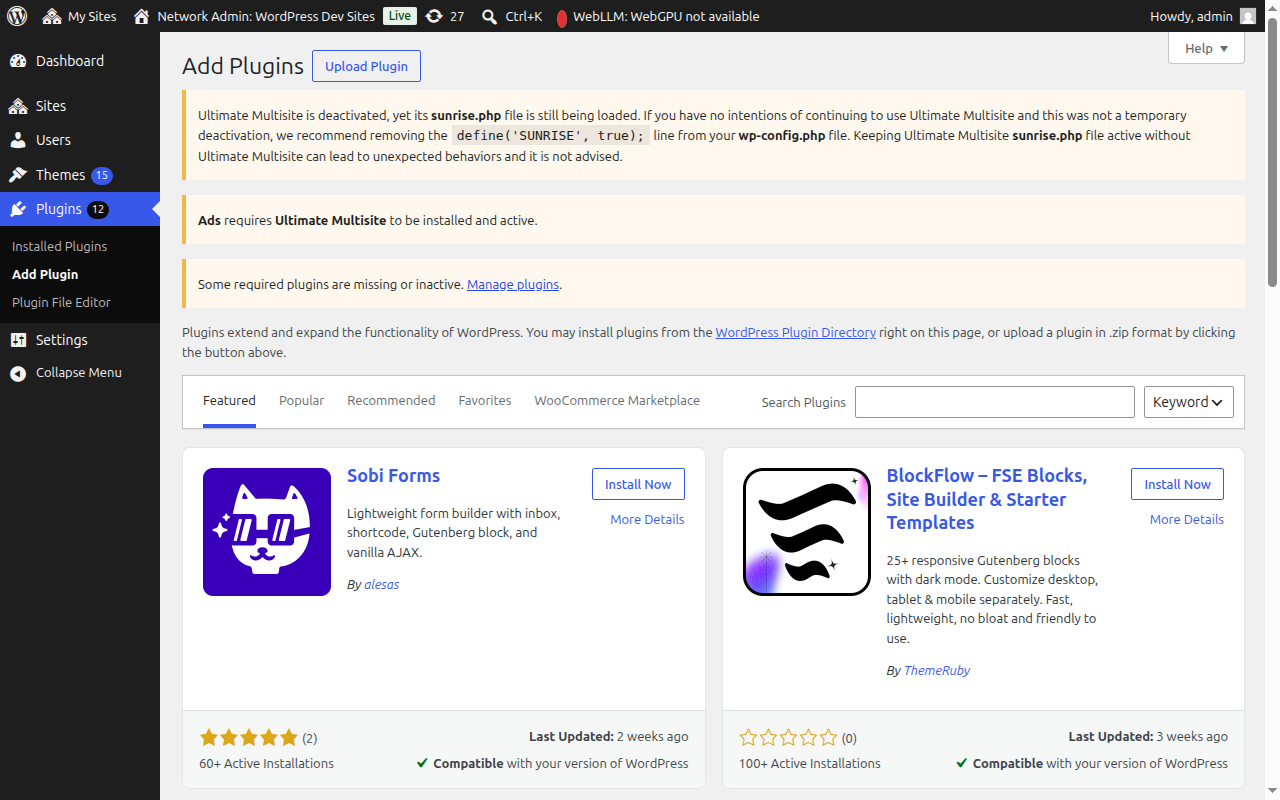Open the Keyword search type dropdown
The height and width of the screenshot is (800, 1280).
pyautogui.click(x=1189, y=402)
